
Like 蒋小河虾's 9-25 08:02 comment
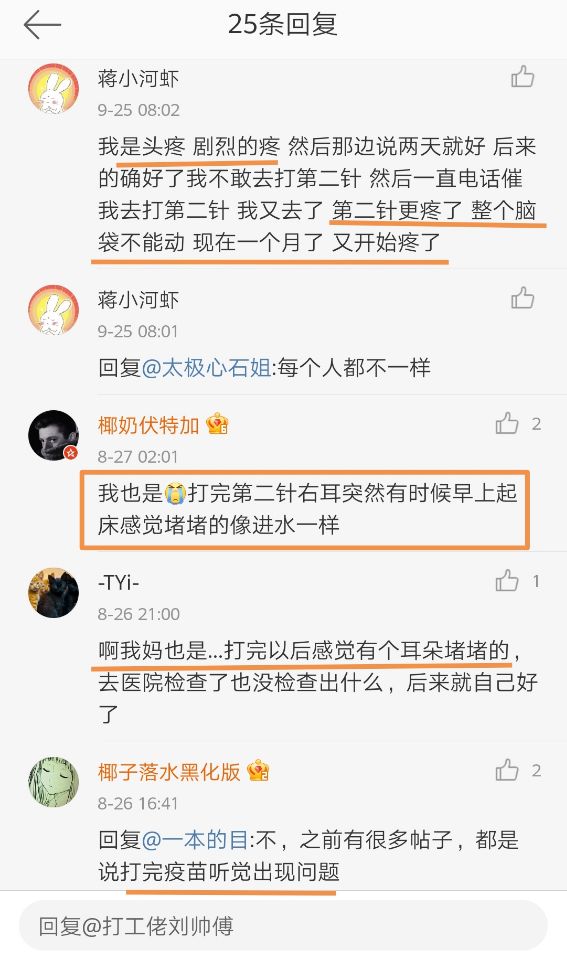[x=523, y=77]
